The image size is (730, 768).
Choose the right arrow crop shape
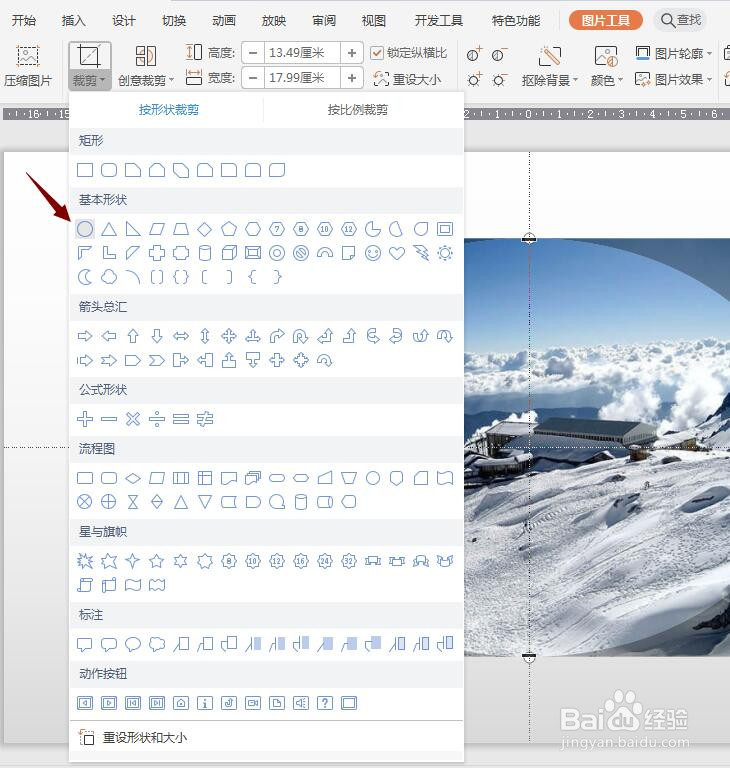click(85, 336)
